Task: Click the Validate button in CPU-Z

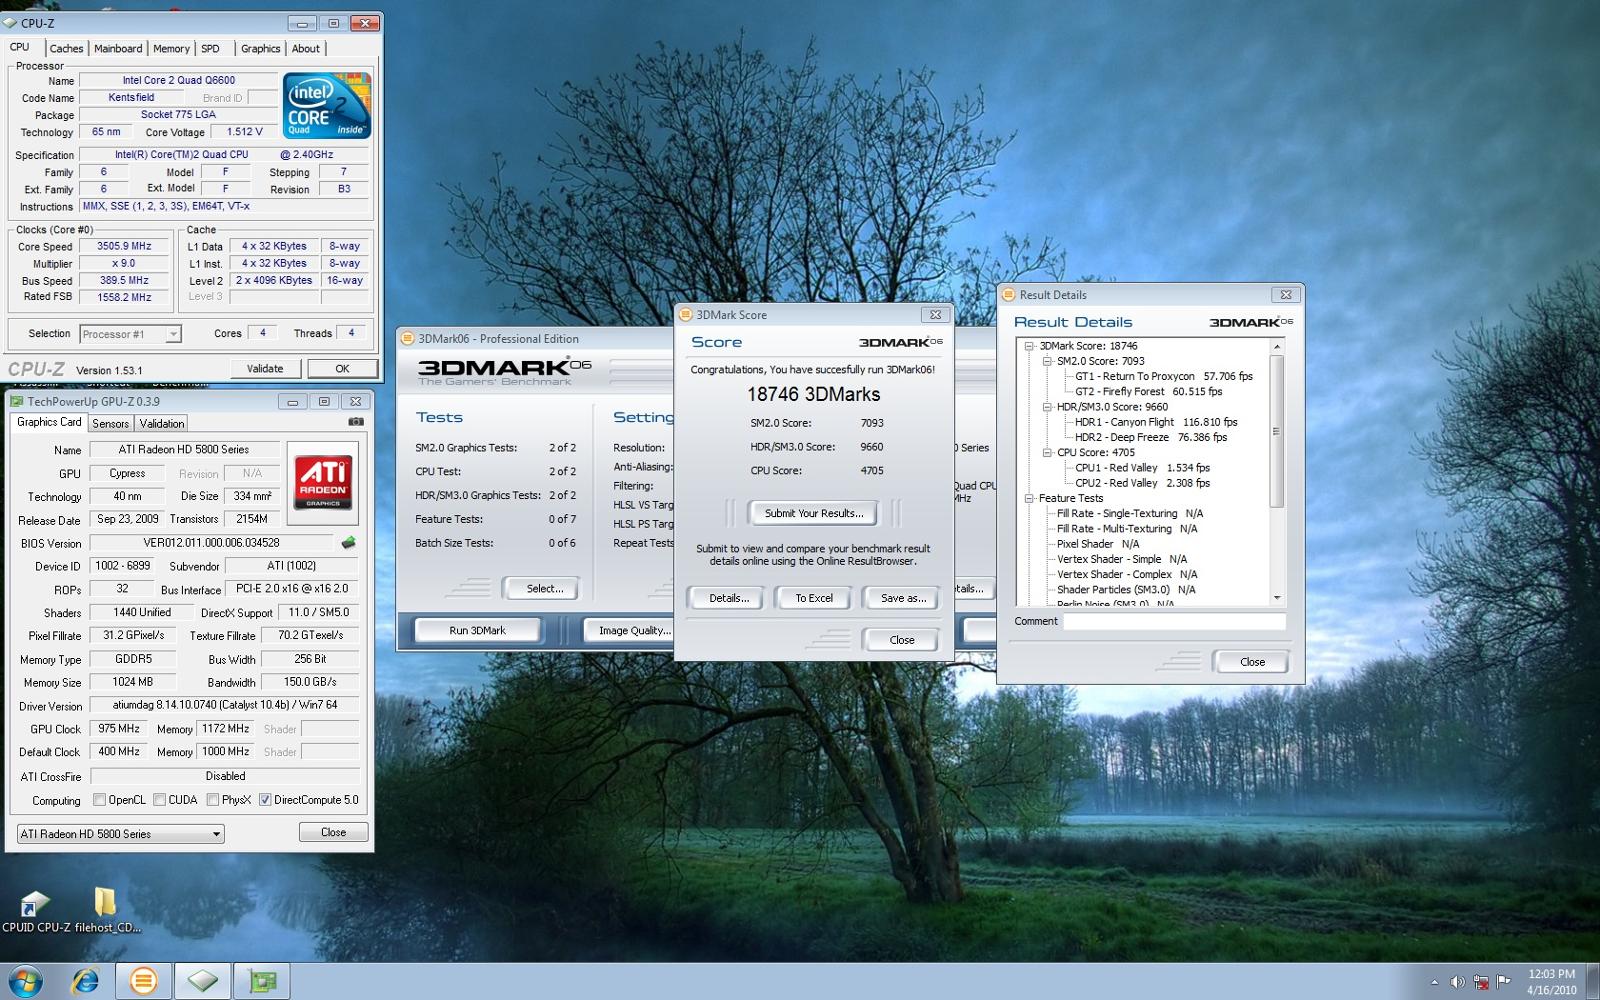Action: tap(265, 369)
